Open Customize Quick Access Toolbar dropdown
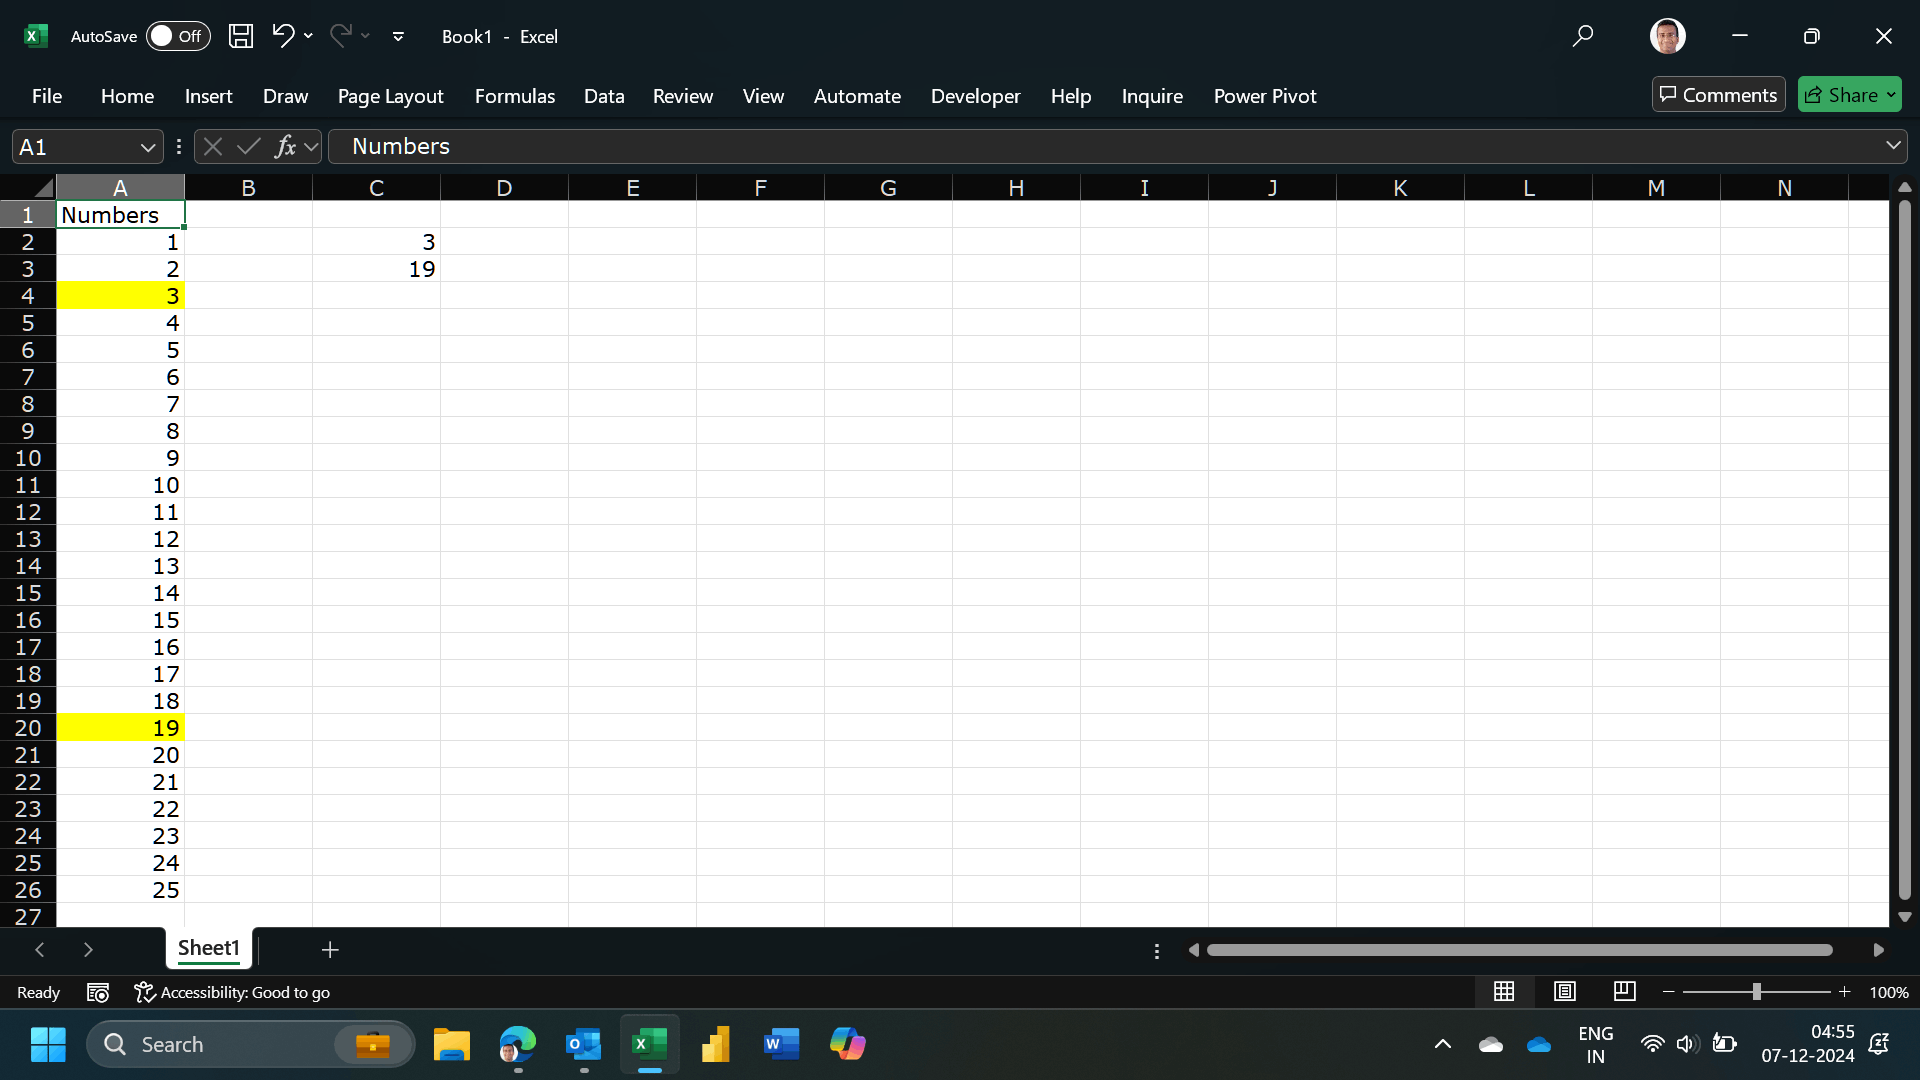This screenshot has width=1920, height=1080. 398,37
